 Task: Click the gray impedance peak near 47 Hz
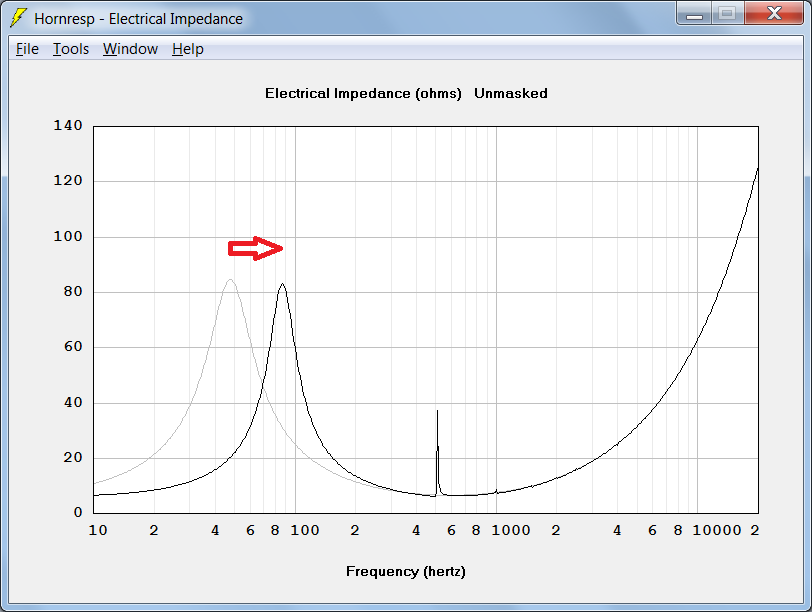point(230,281)
